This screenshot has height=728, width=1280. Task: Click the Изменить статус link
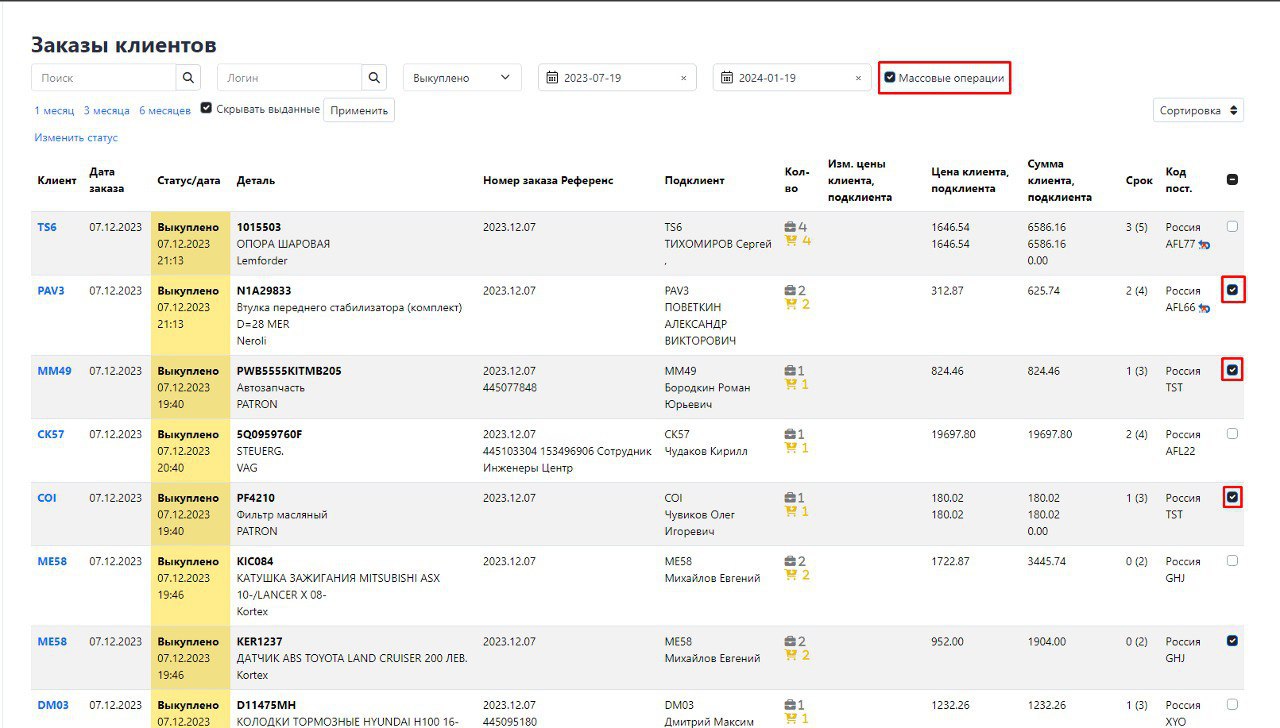76,138
